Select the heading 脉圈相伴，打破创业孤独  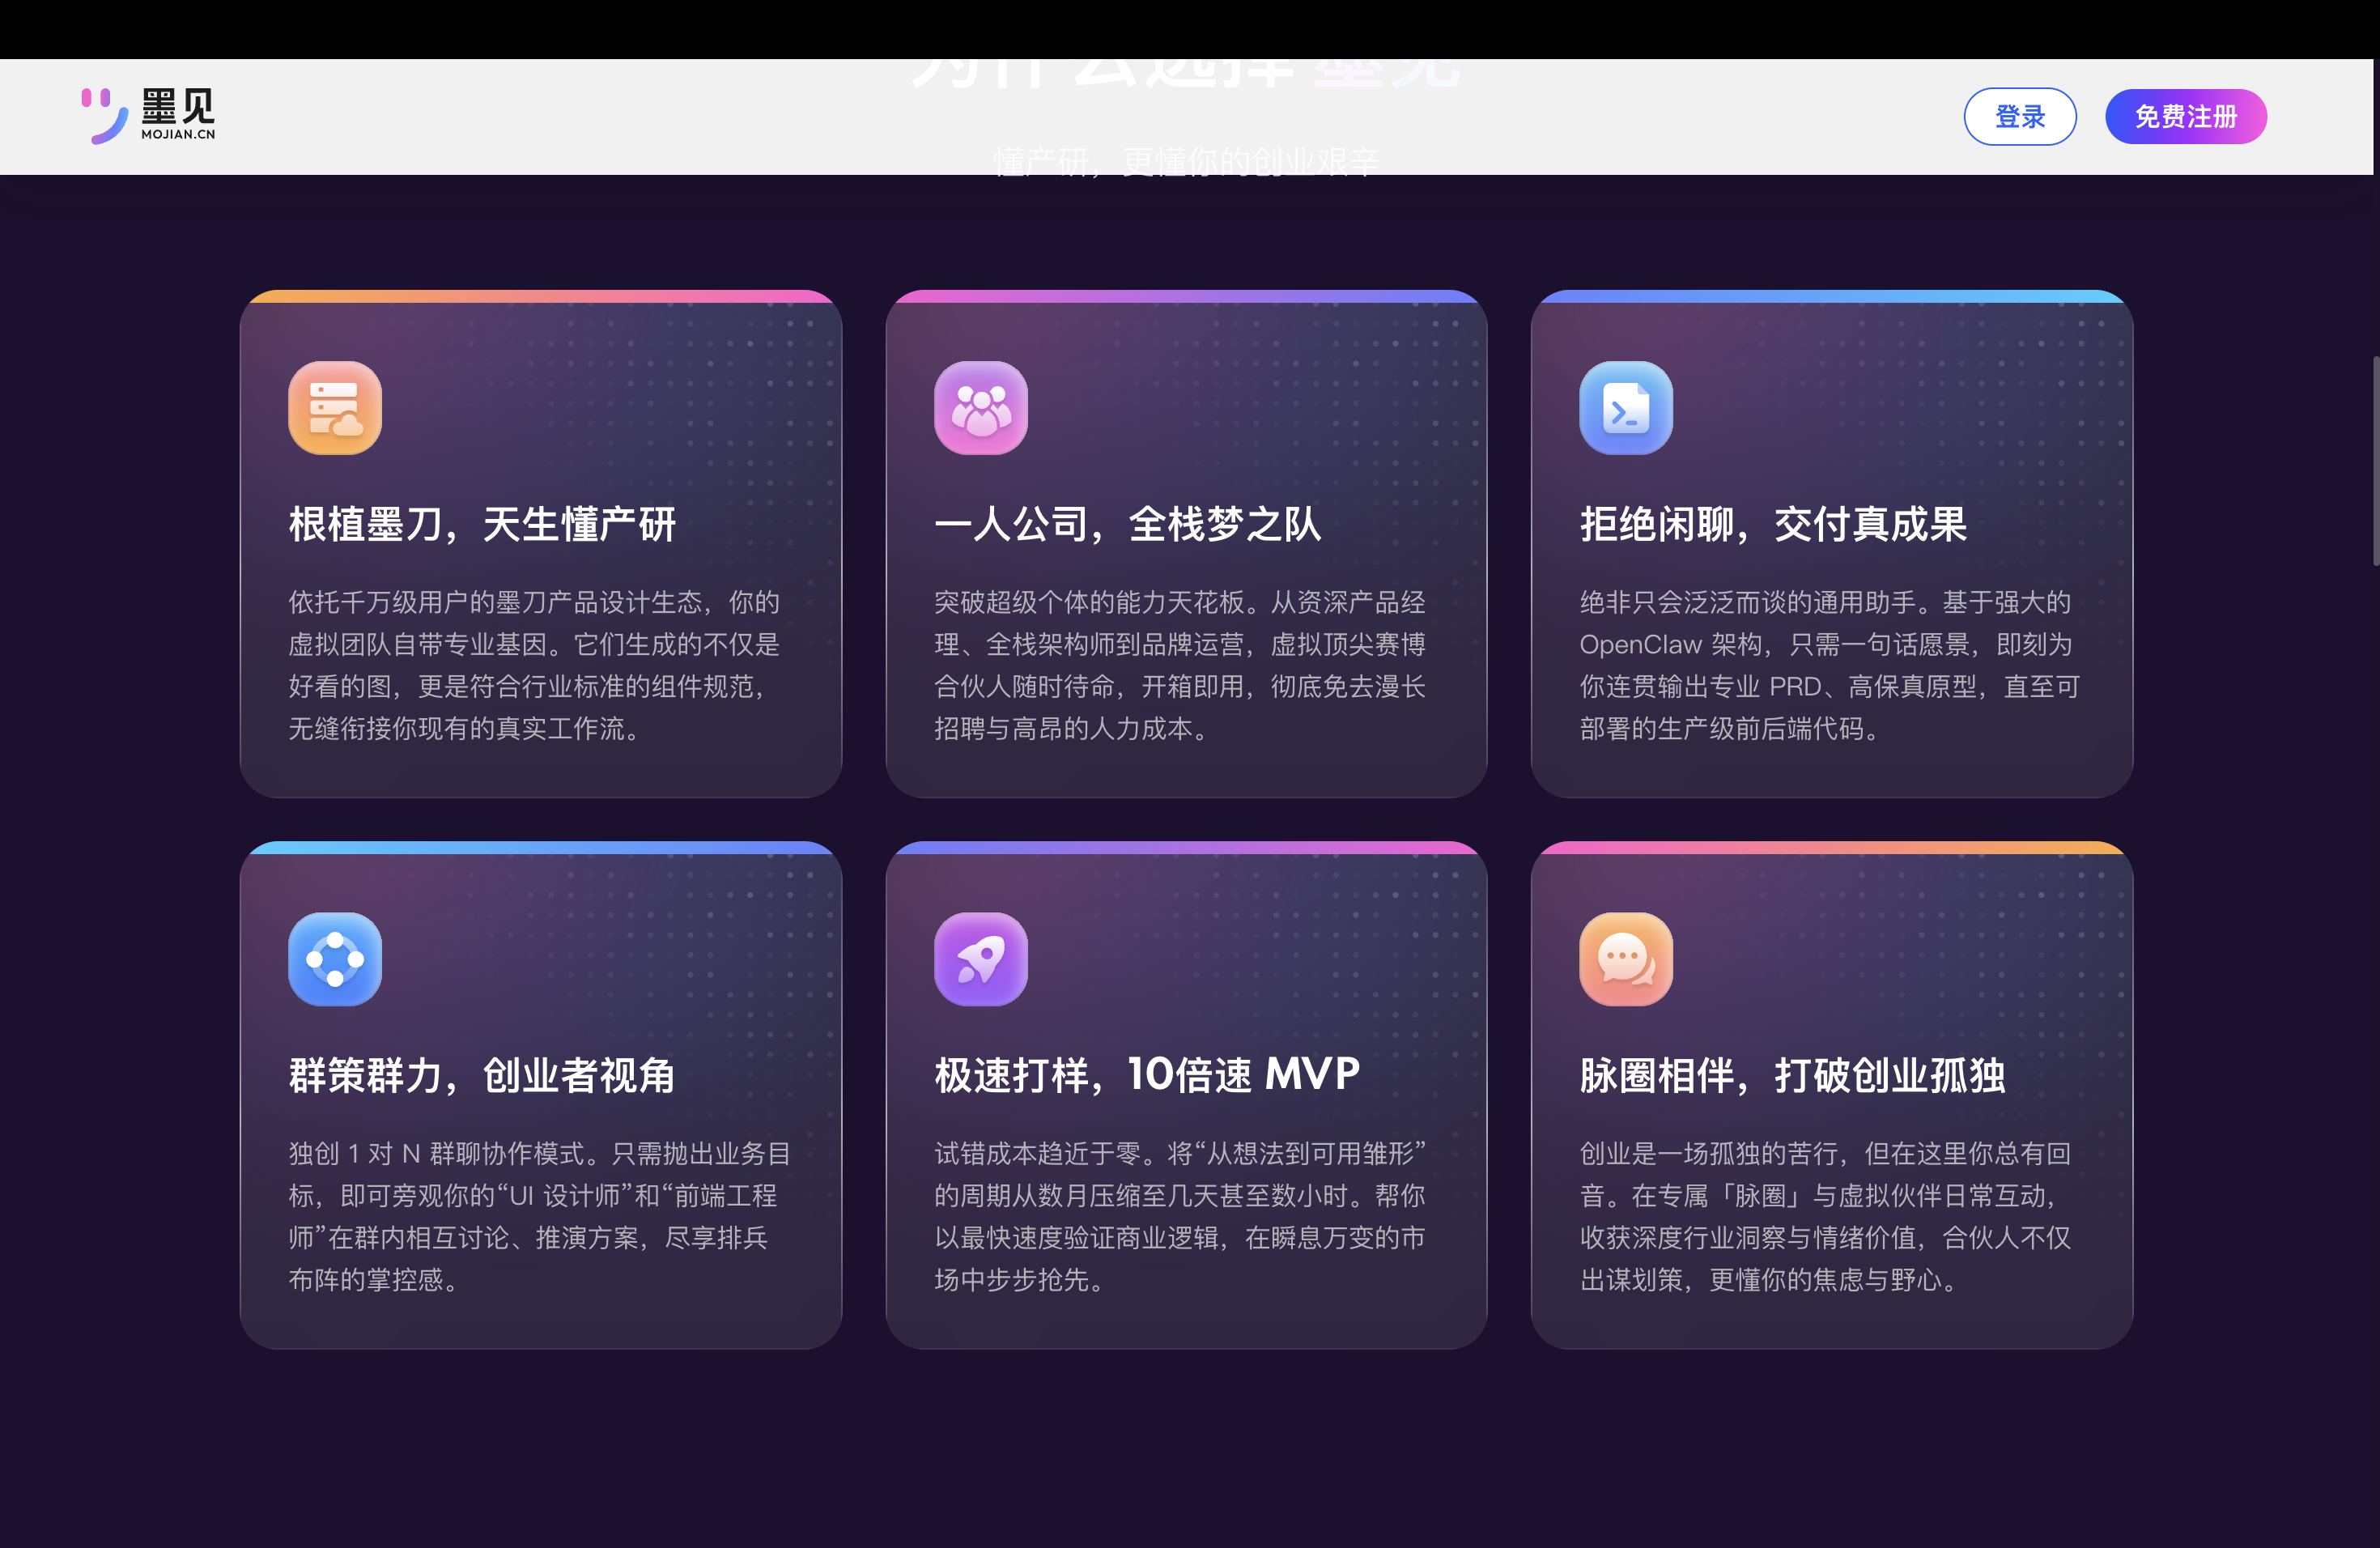point(1793,1076)
